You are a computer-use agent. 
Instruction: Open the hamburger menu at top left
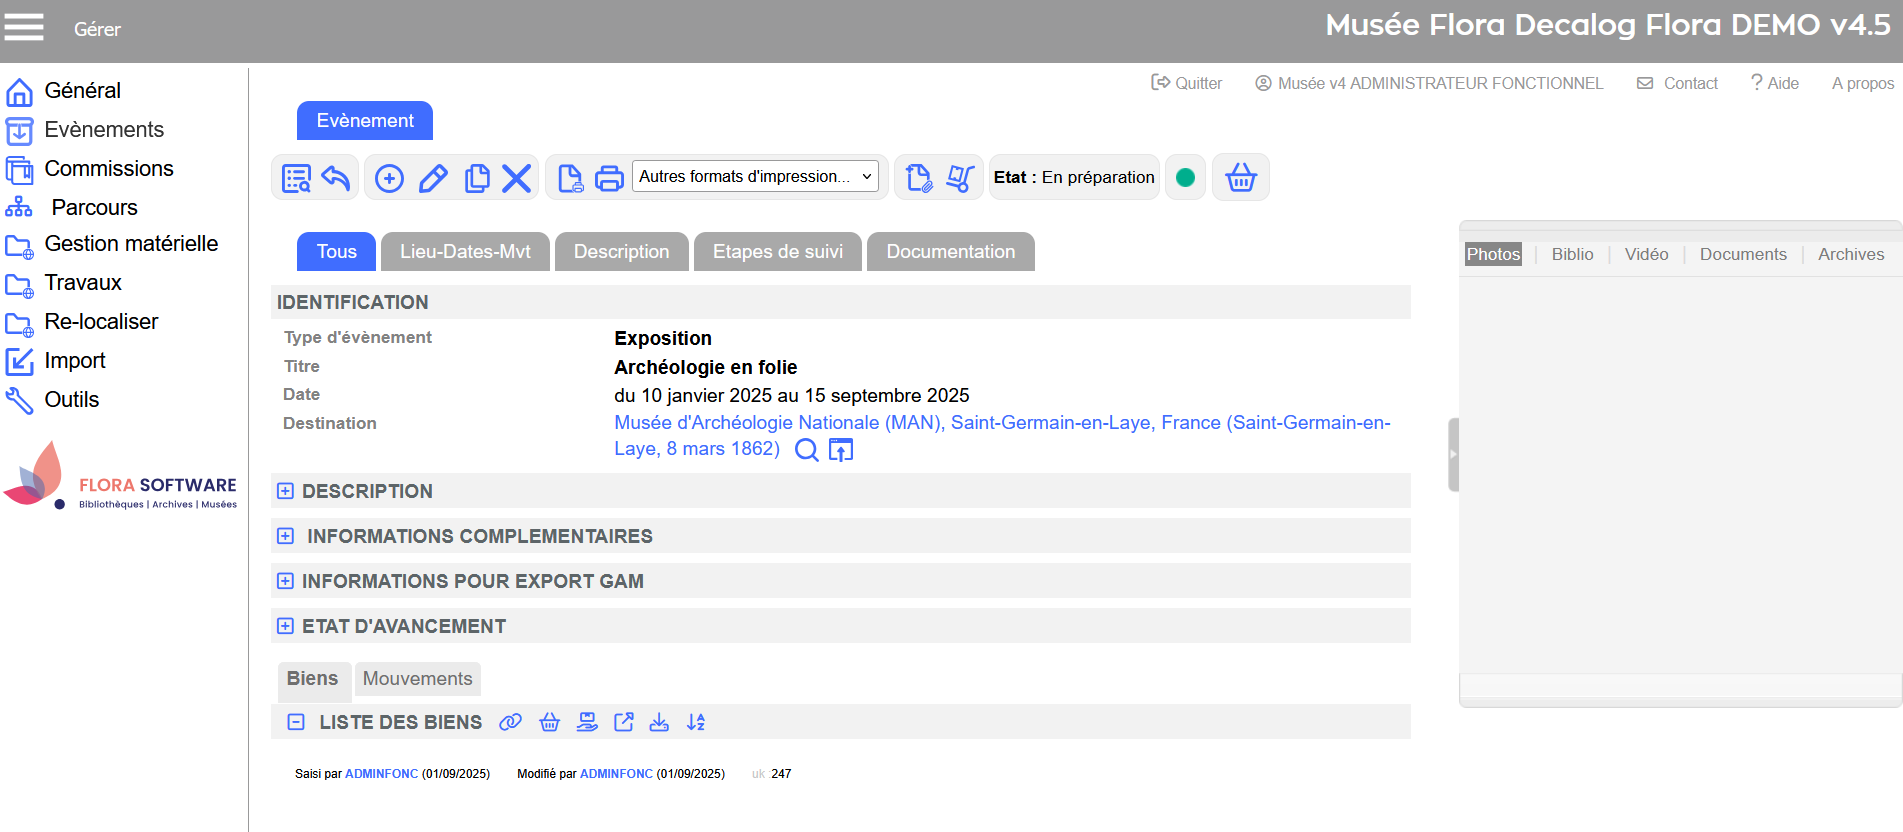pos(24,27)
